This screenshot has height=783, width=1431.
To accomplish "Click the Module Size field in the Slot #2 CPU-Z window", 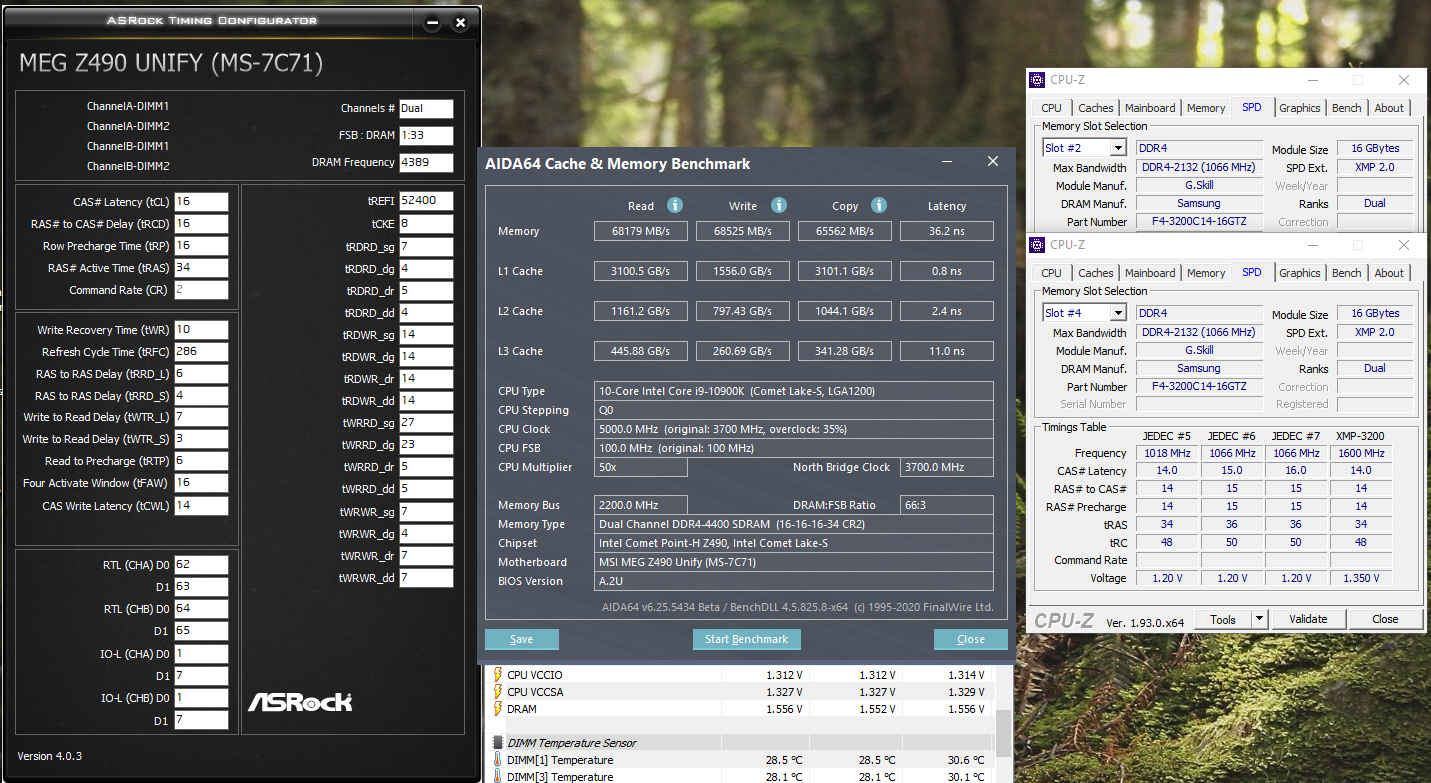I will point(1375,149).
